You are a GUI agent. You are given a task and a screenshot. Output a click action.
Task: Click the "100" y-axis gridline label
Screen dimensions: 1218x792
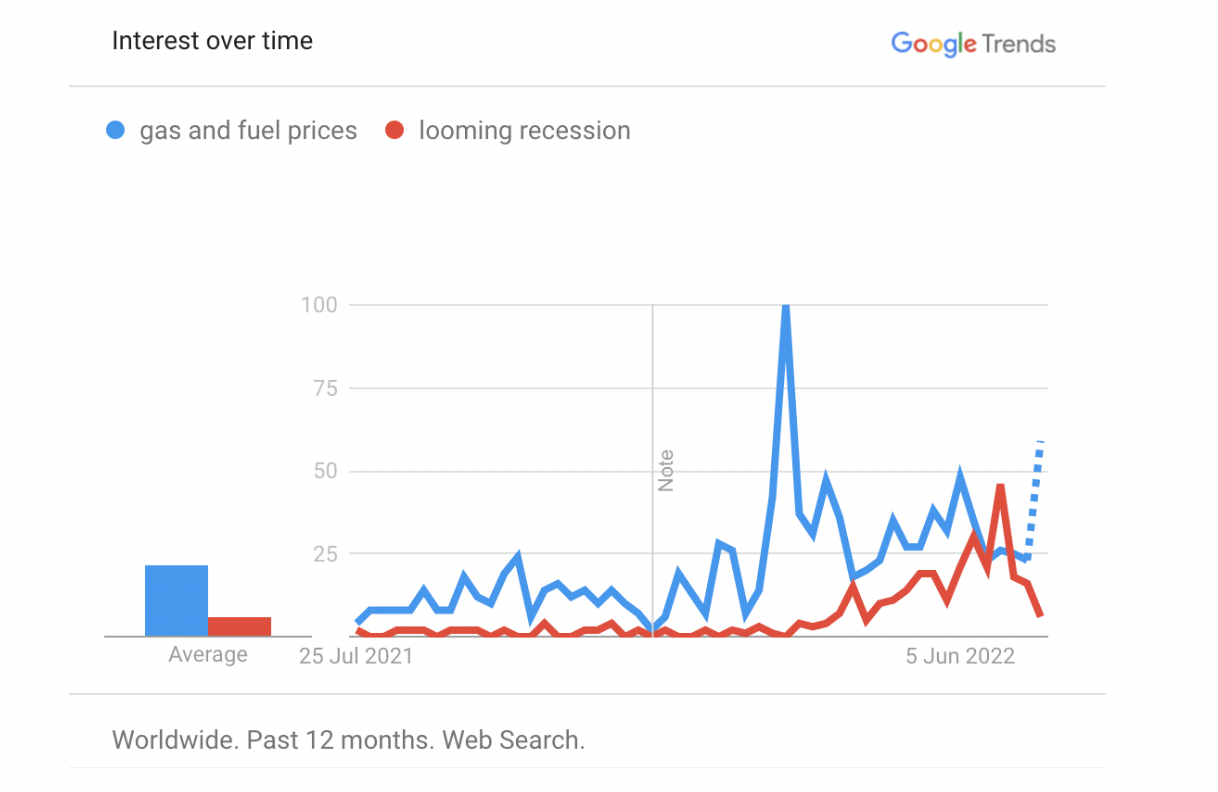(319, 304)
